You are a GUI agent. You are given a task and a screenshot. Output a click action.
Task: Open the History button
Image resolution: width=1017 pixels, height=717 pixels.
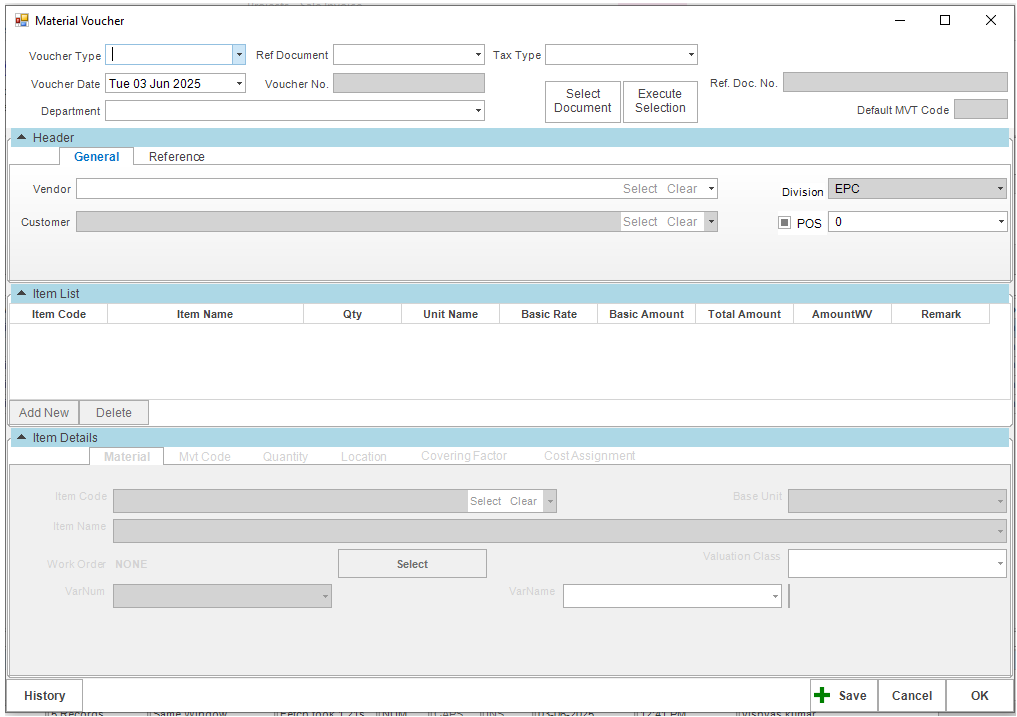(45, 696)
